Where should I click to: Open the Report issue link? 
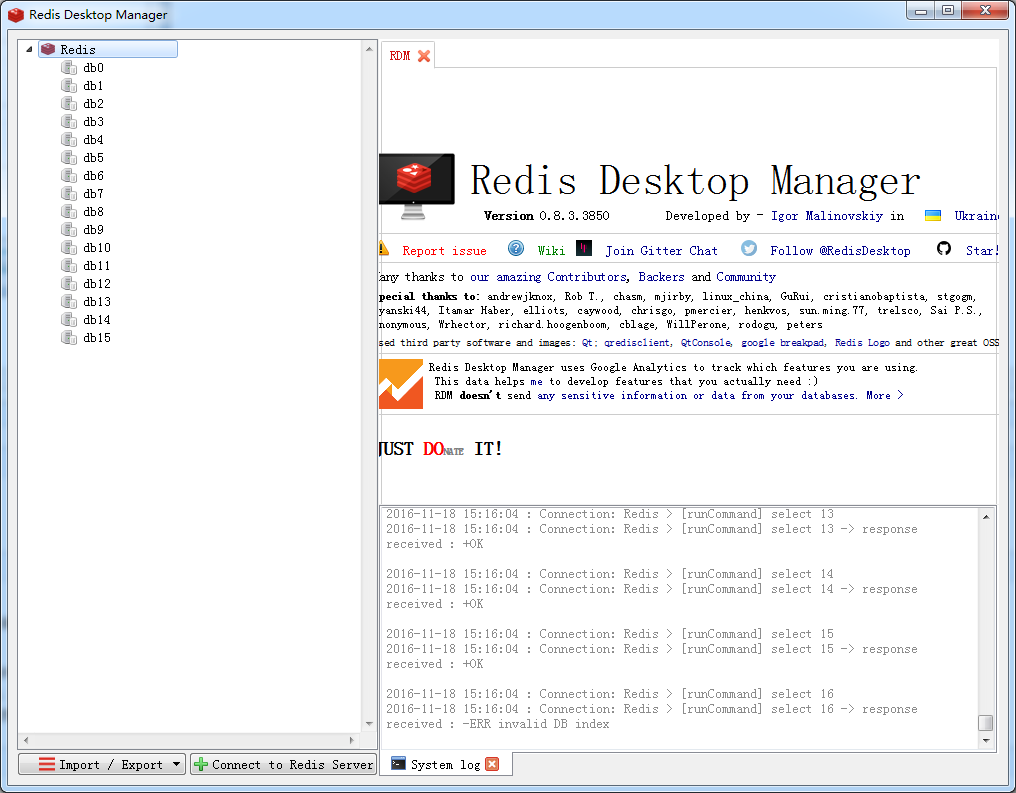(x=444, y=251)
